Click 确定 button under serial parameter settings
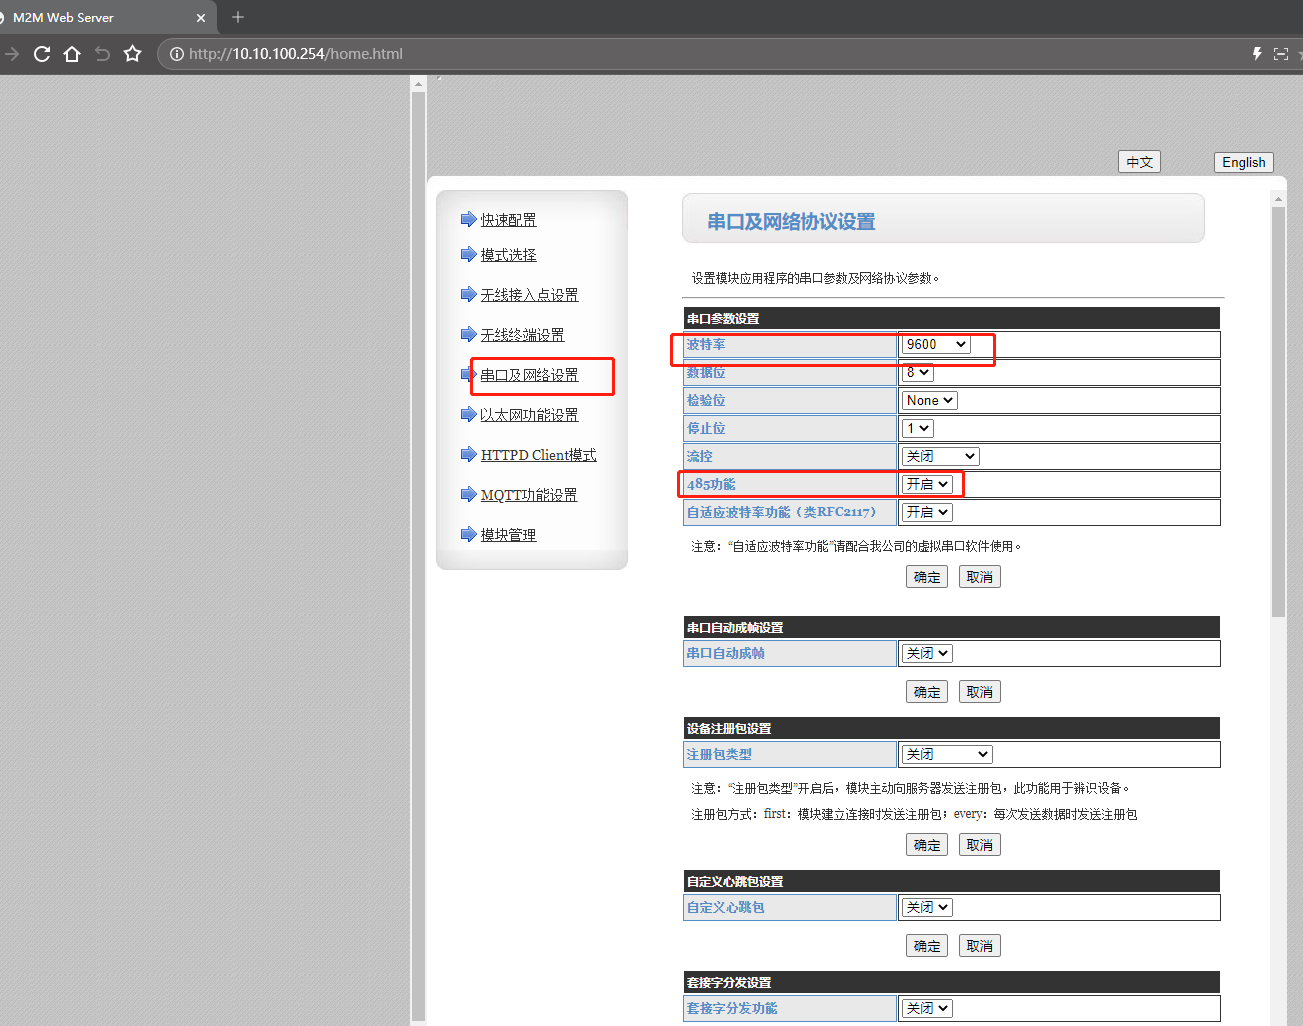This screenshot has width=1303, height=1026. click(x=927, y=577)
